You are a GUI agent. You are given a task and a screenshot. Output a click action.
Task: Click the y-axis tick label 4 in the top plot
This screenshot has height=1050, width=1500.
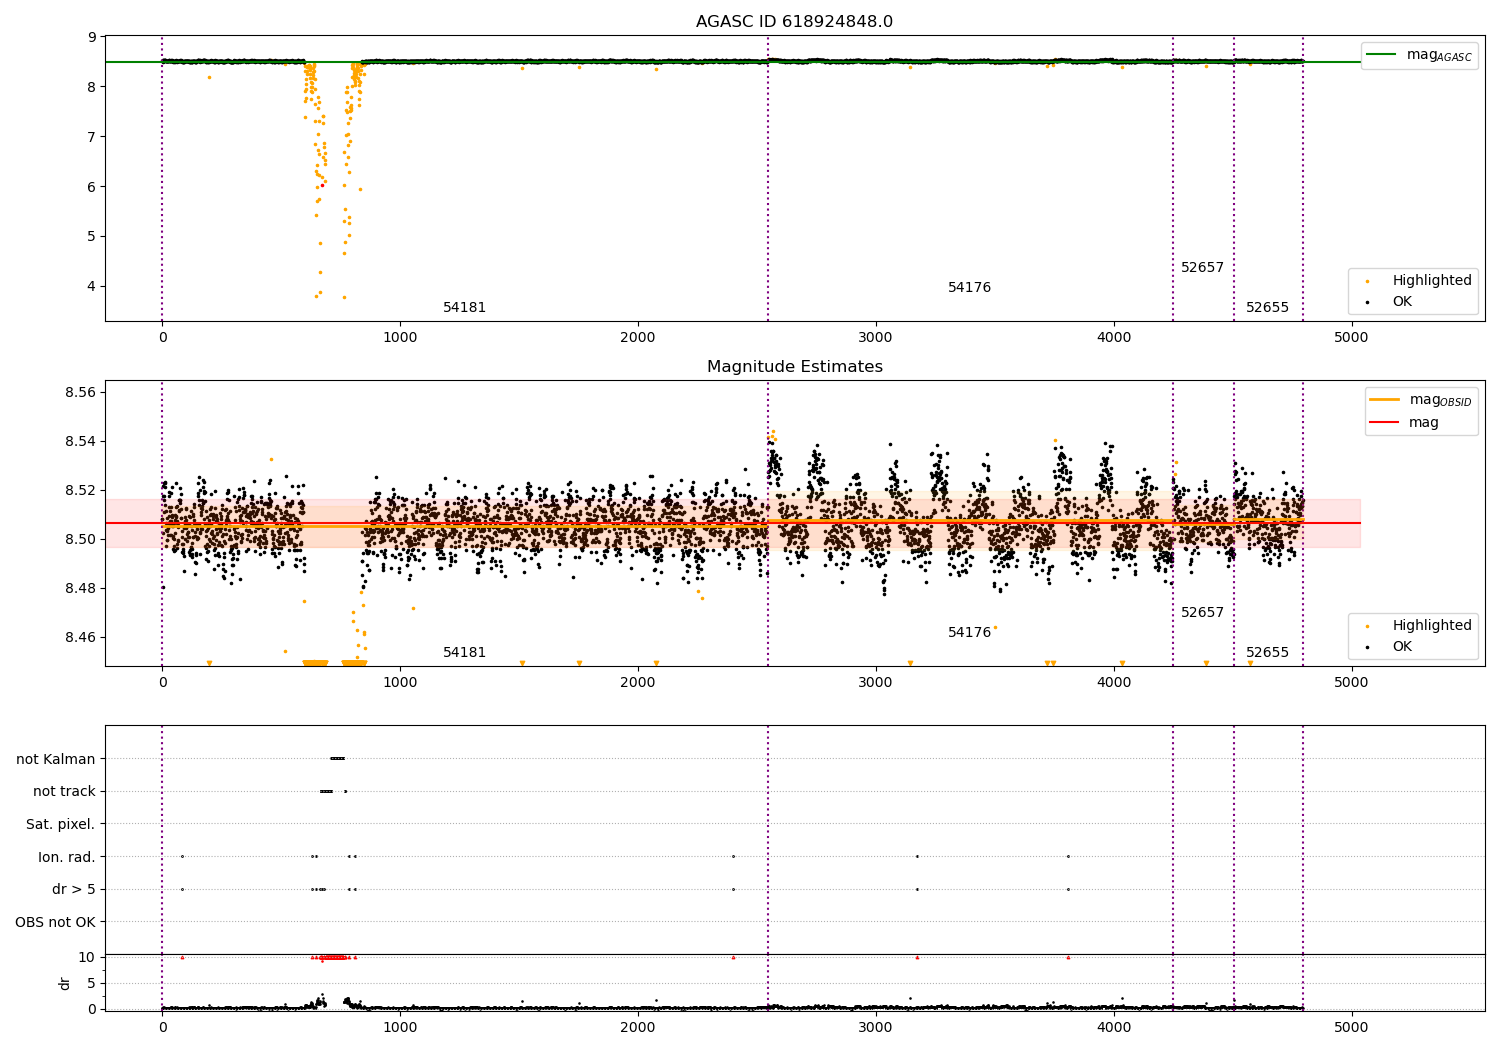[92, 286]
